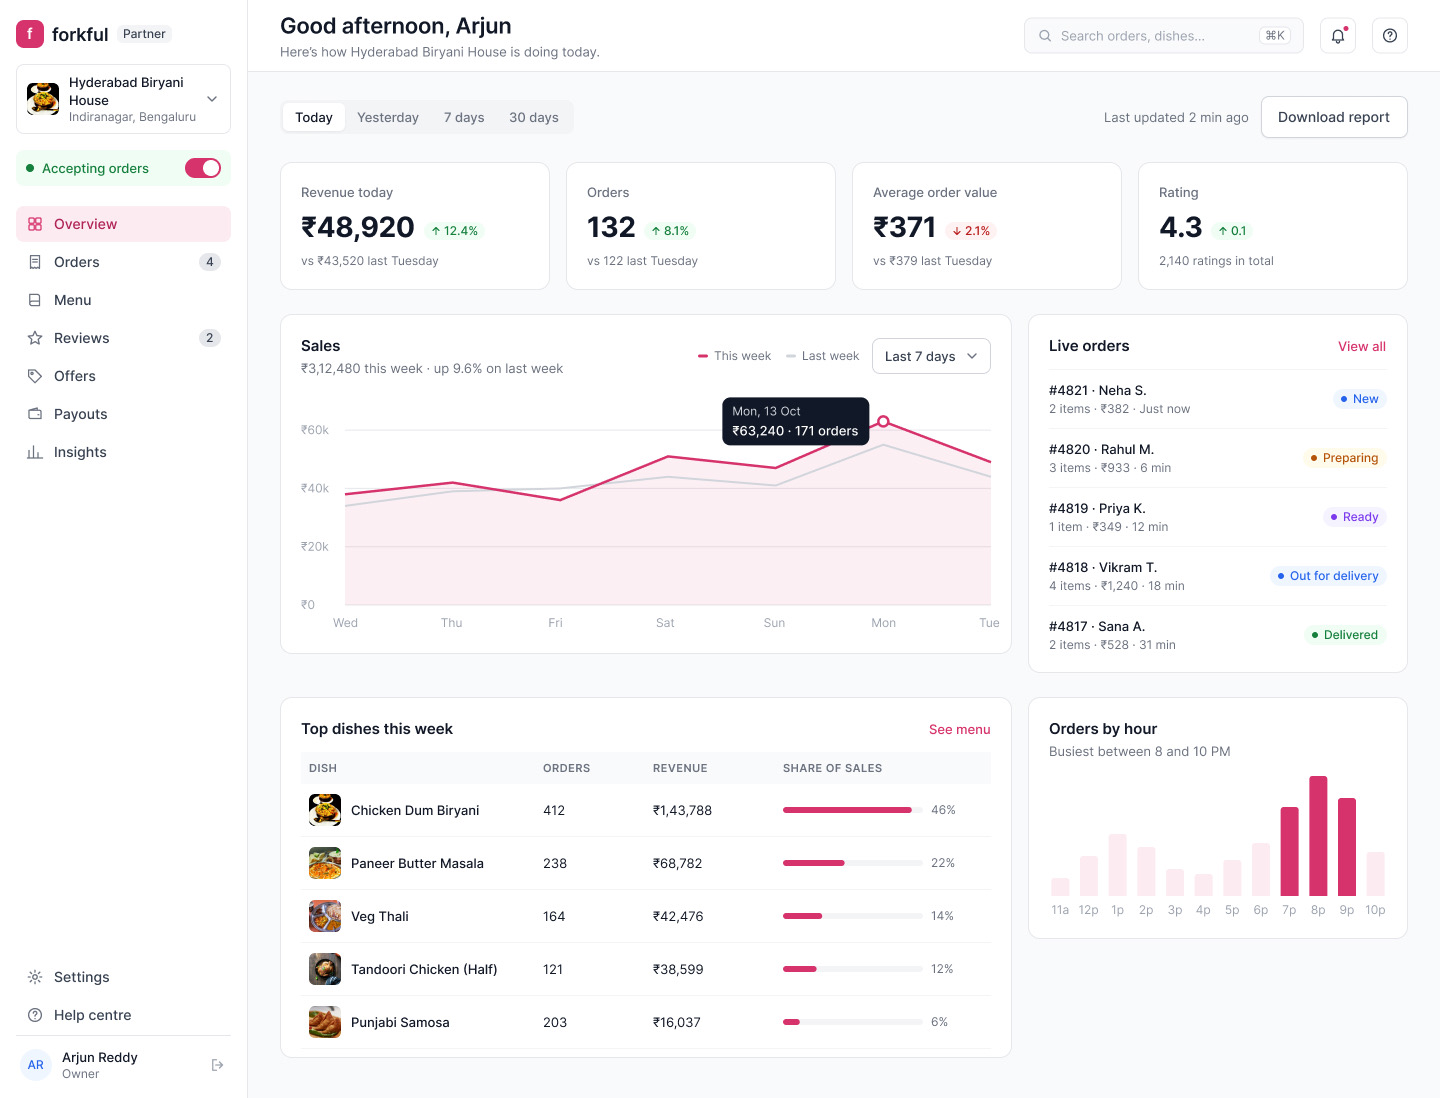Screen dimensions: 1440x1098
Task: Click the Mon data point on Sales chart
Action: 883,422
